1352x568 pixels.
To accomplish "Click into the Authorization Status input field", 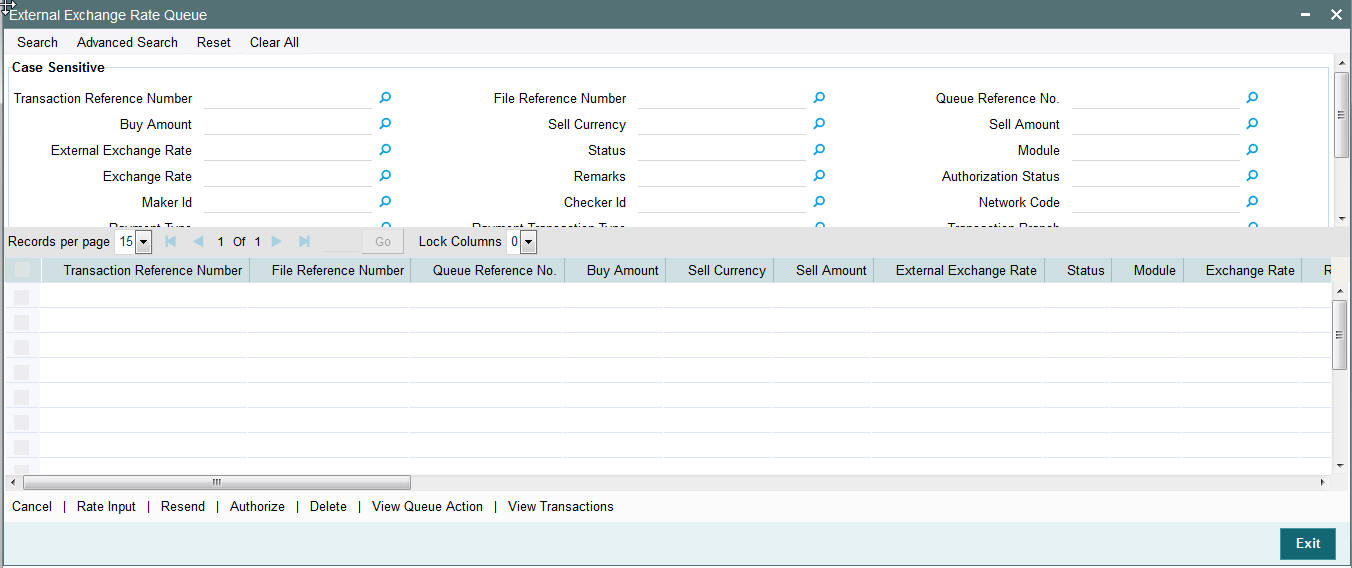I will coord(1156,176).
